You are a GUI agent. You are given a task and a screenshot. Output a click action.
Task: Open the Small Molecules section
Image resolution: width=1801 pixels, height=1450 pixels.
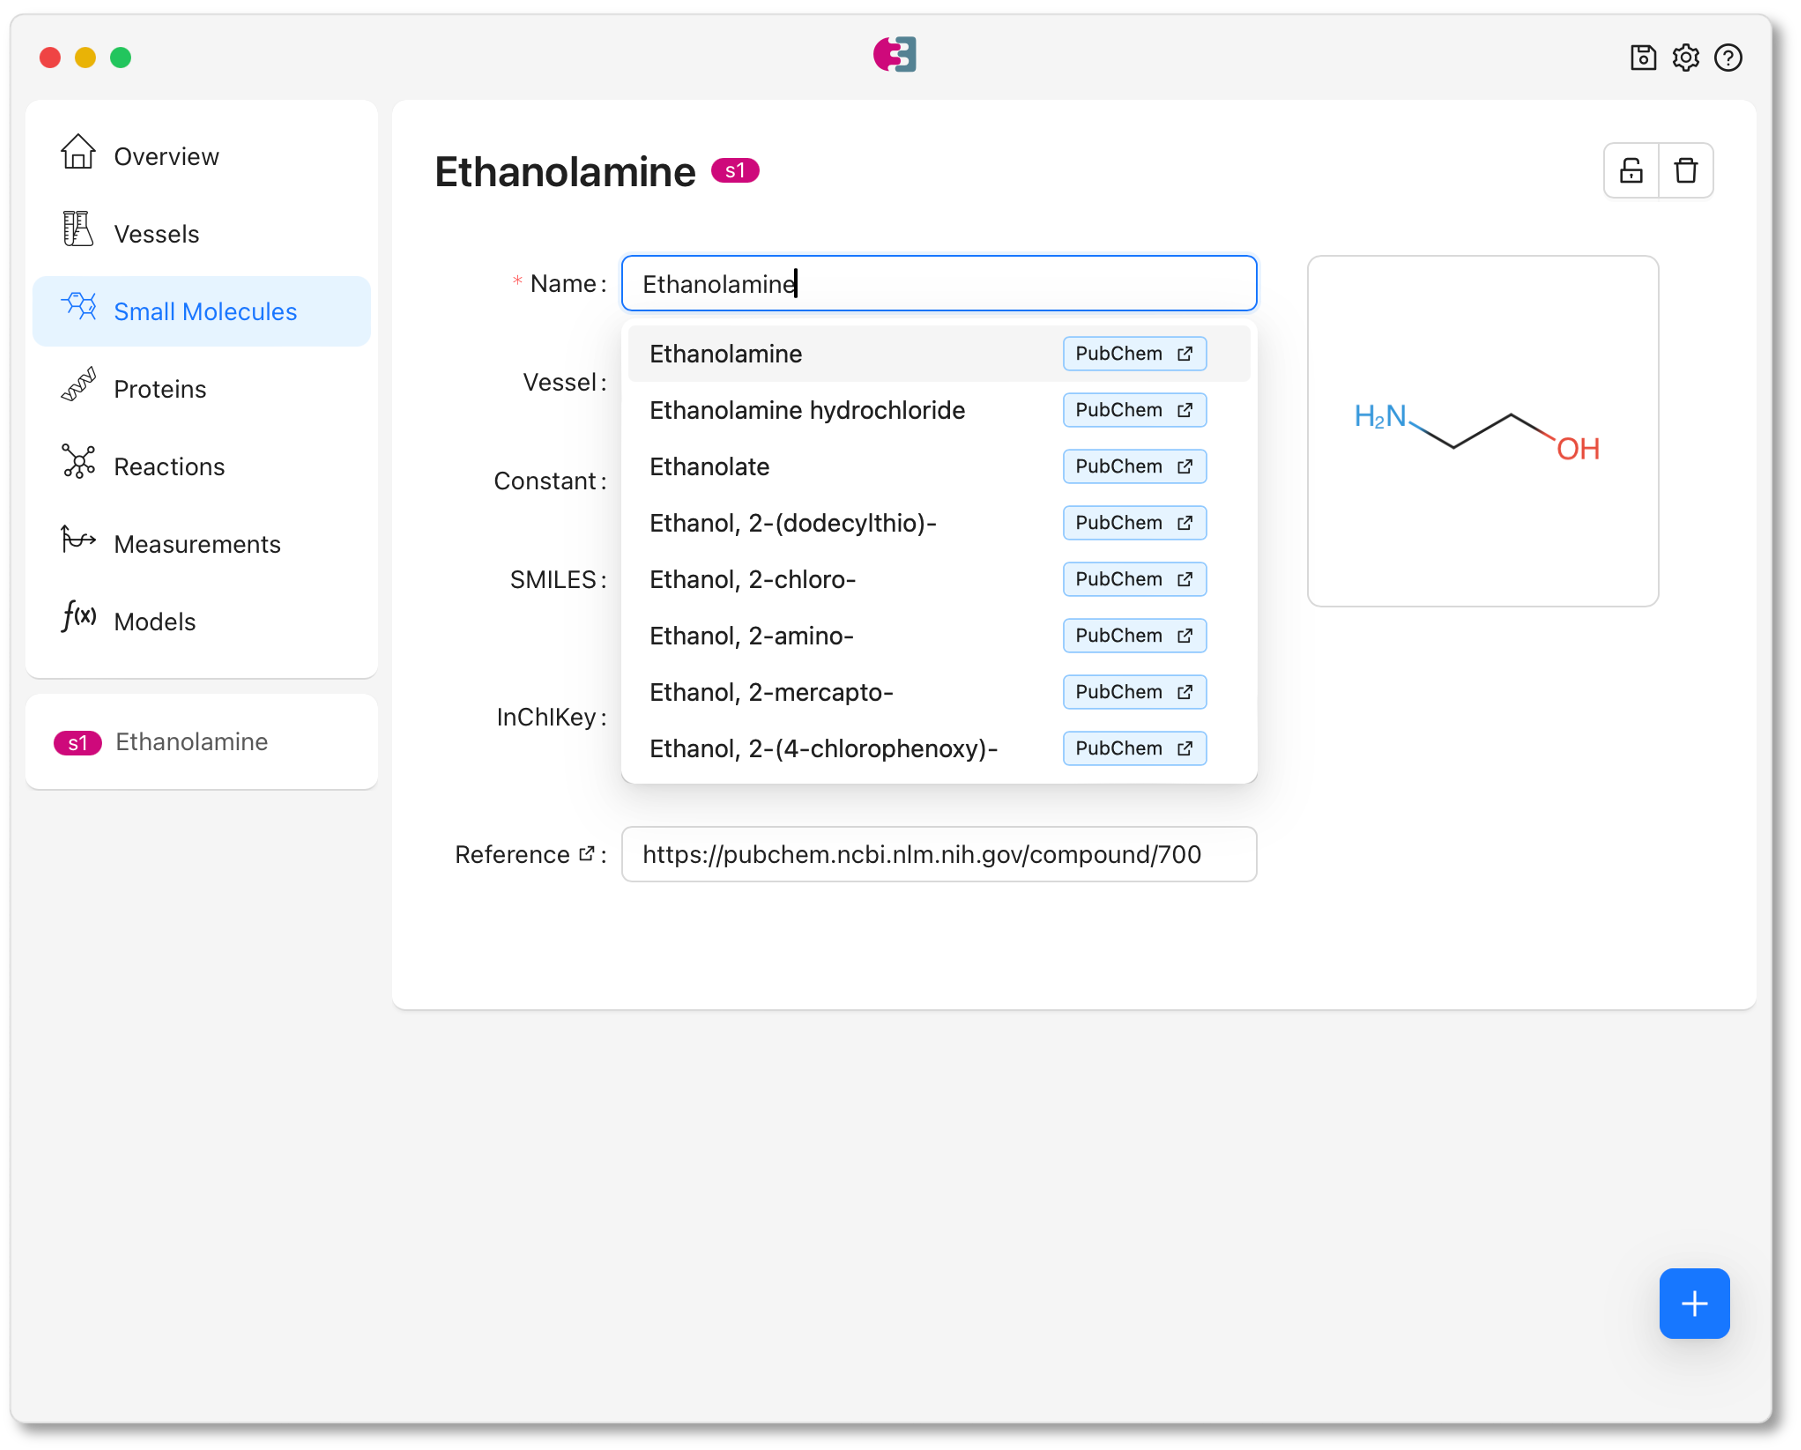click(204, 311)
